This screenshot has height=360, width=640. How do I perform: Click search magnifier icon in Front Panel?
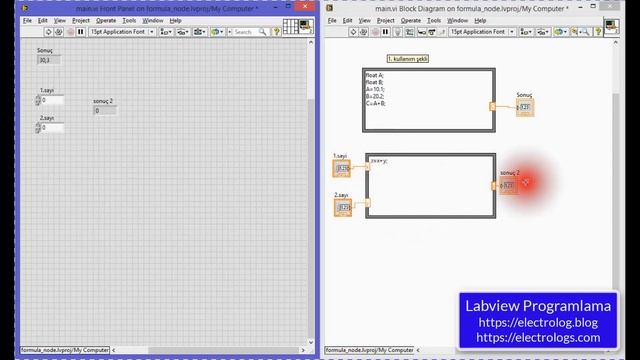[x=262, y=32]
